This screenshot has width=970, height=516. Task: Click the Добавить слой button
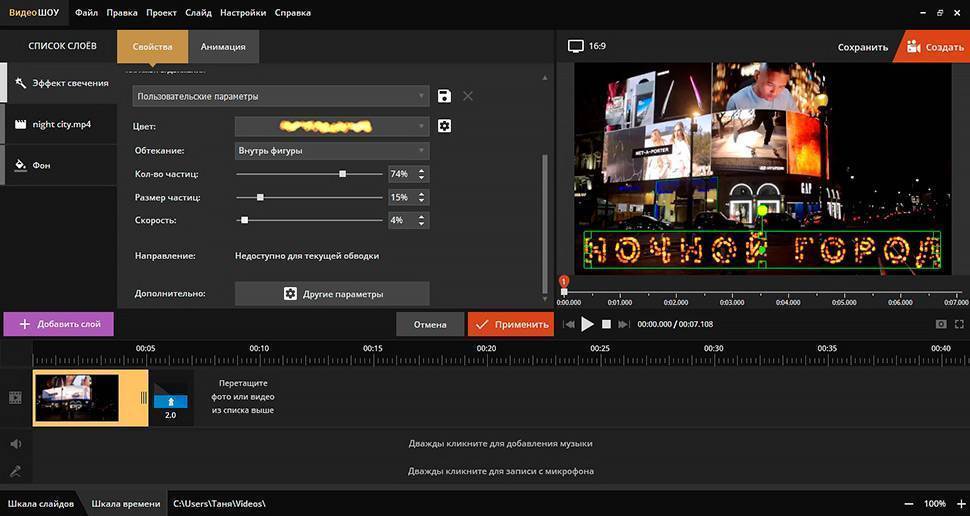tap(59, 324)
